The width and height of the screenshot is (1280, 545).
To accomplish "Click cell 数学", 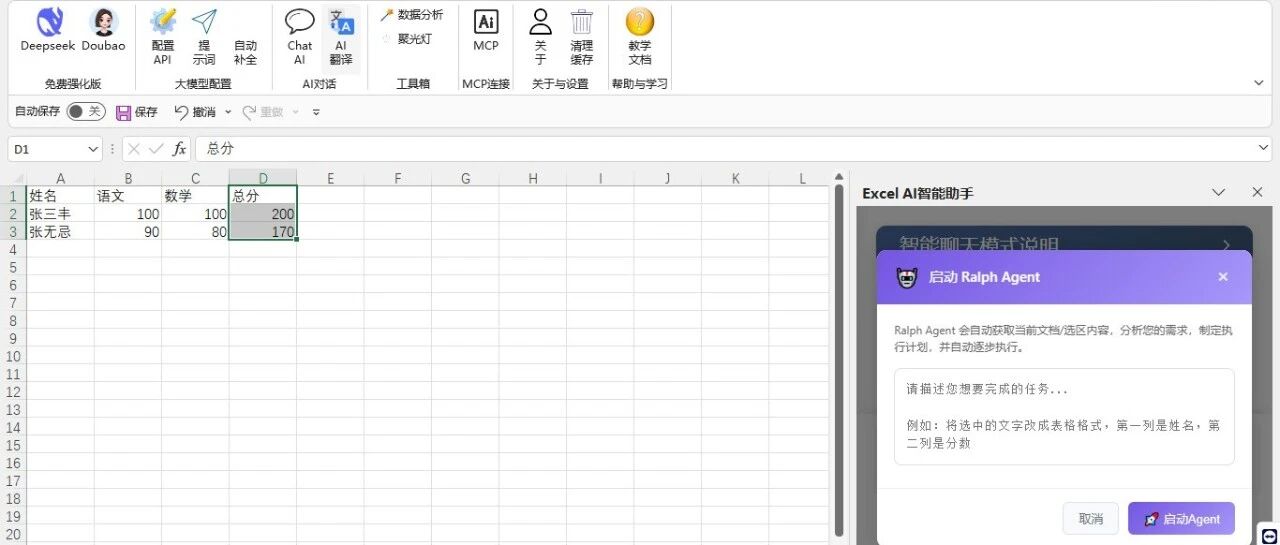I will click(195, 196).
